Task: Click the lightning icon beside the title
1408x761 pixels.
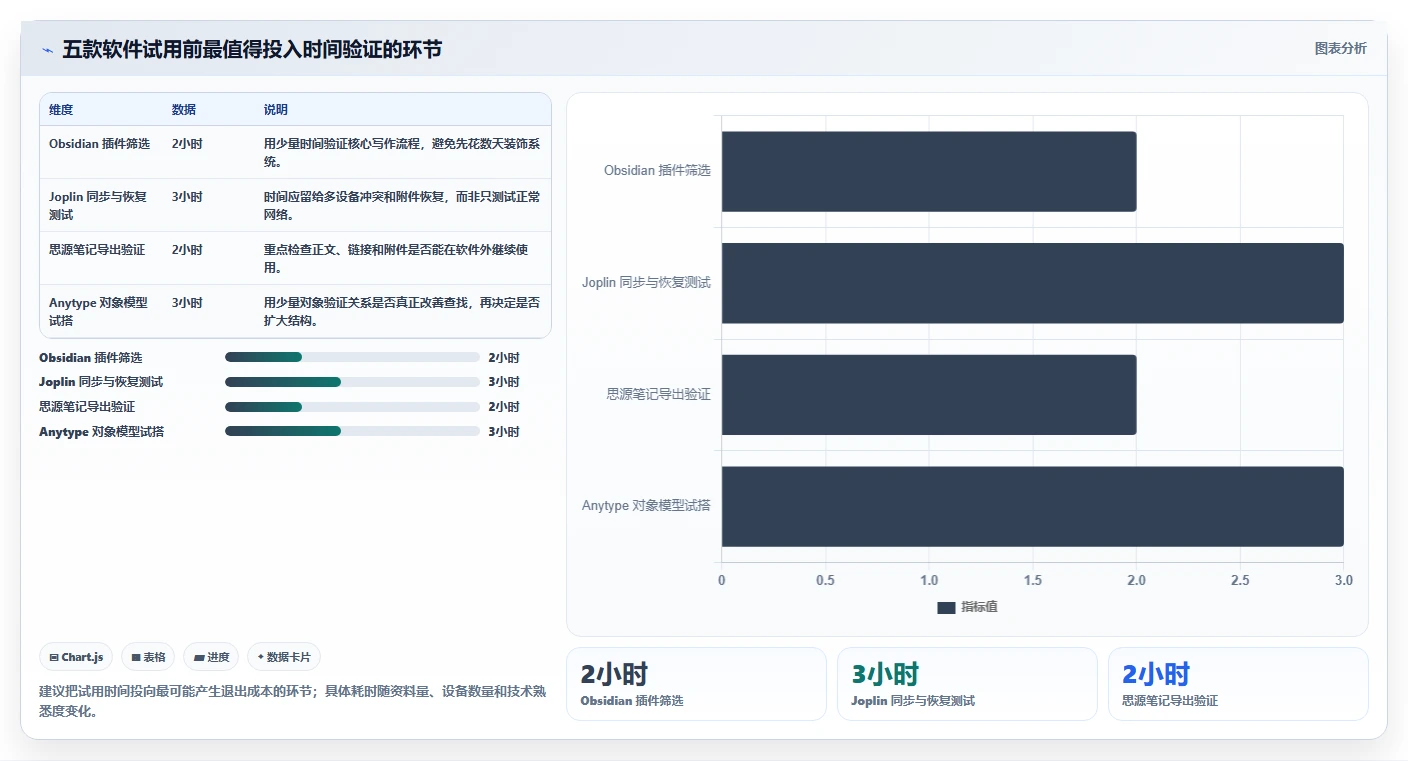Action: point(47,50)
